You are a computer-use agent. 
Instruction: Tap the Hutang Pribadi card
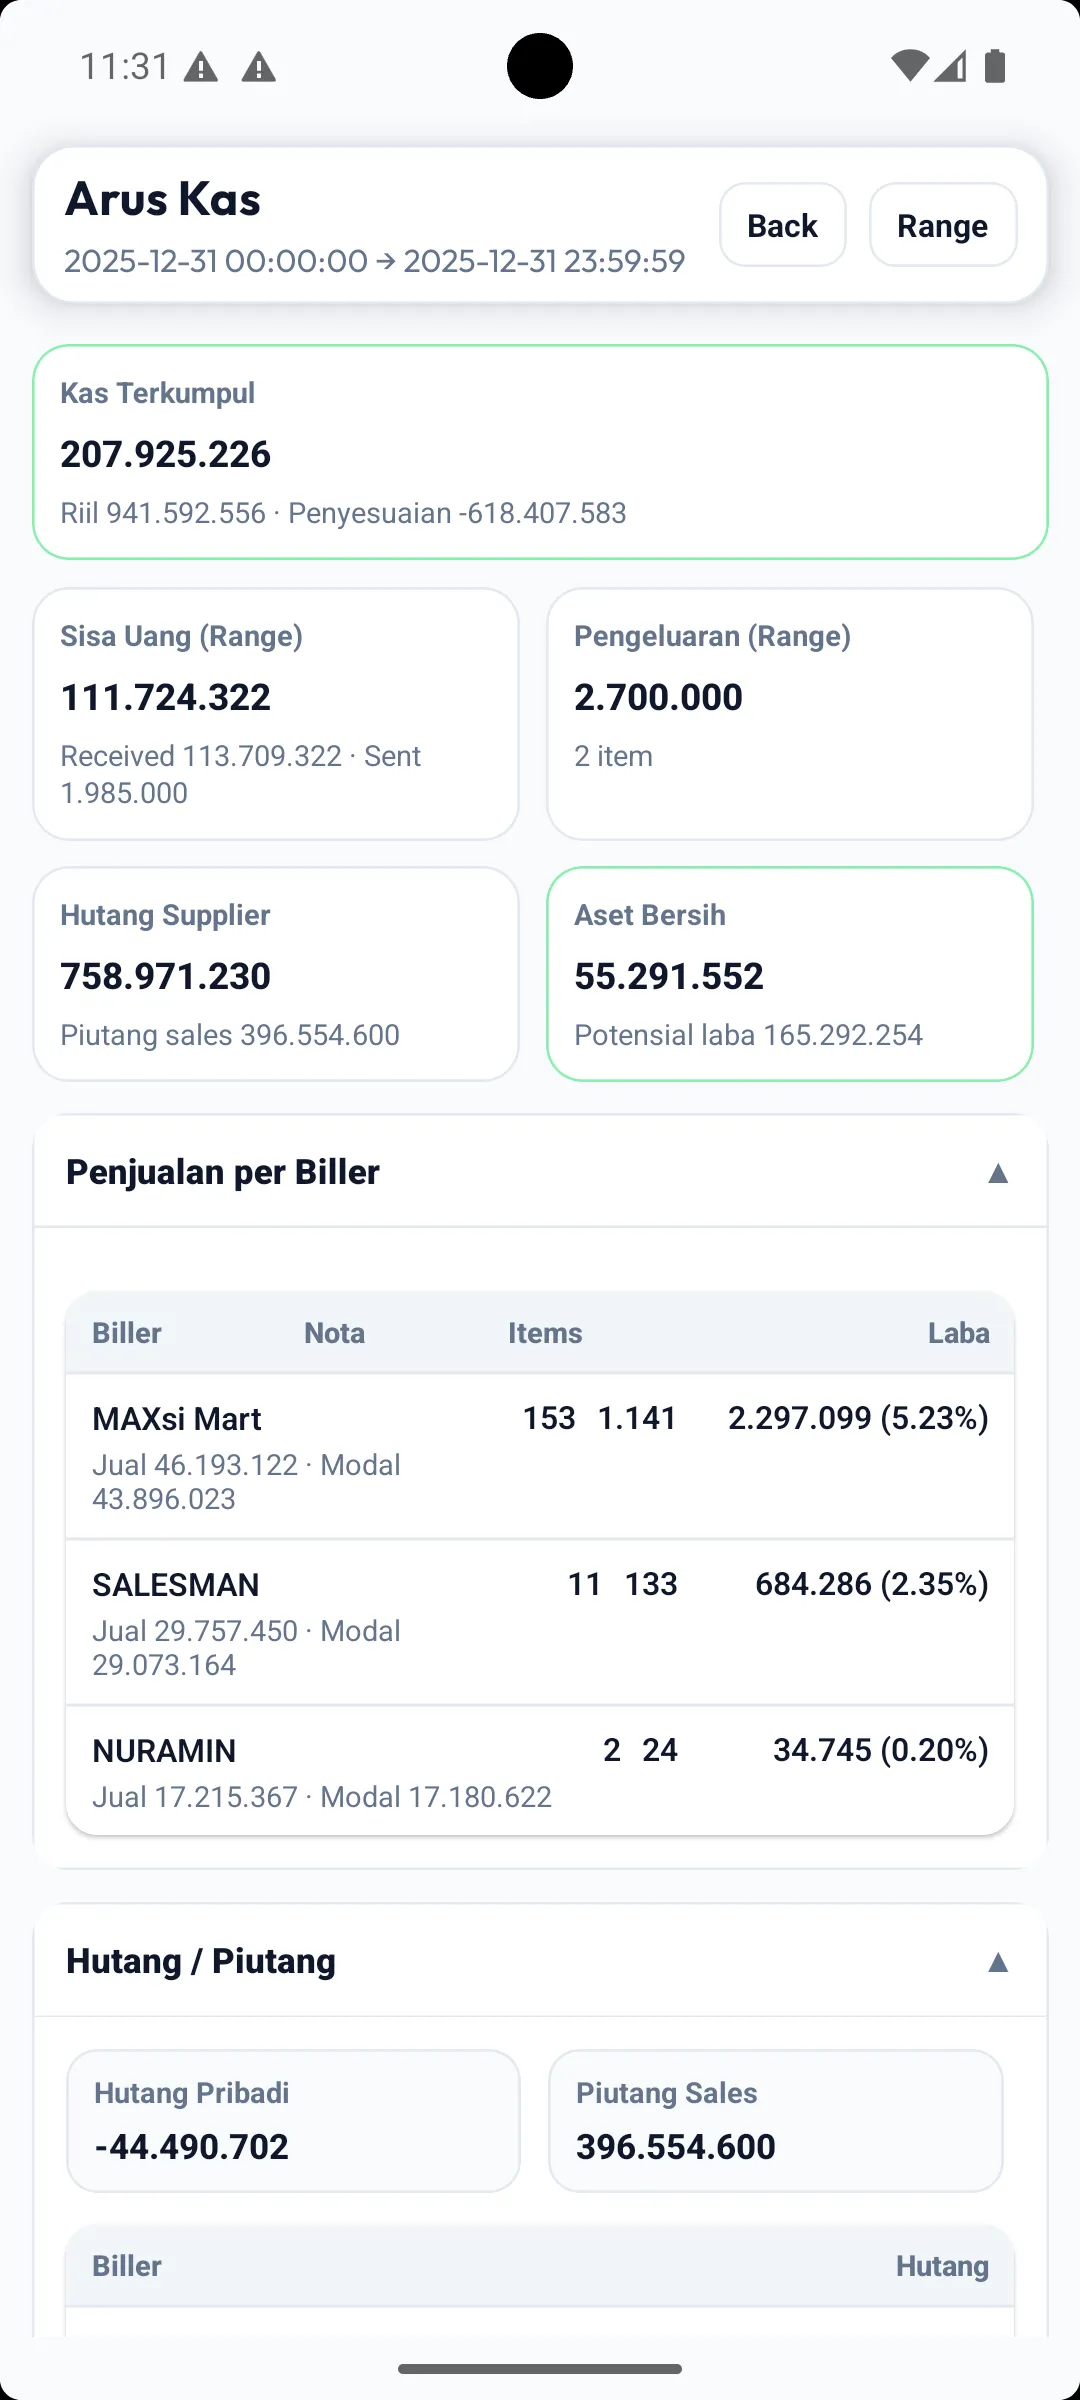[x=293, y=2121]
